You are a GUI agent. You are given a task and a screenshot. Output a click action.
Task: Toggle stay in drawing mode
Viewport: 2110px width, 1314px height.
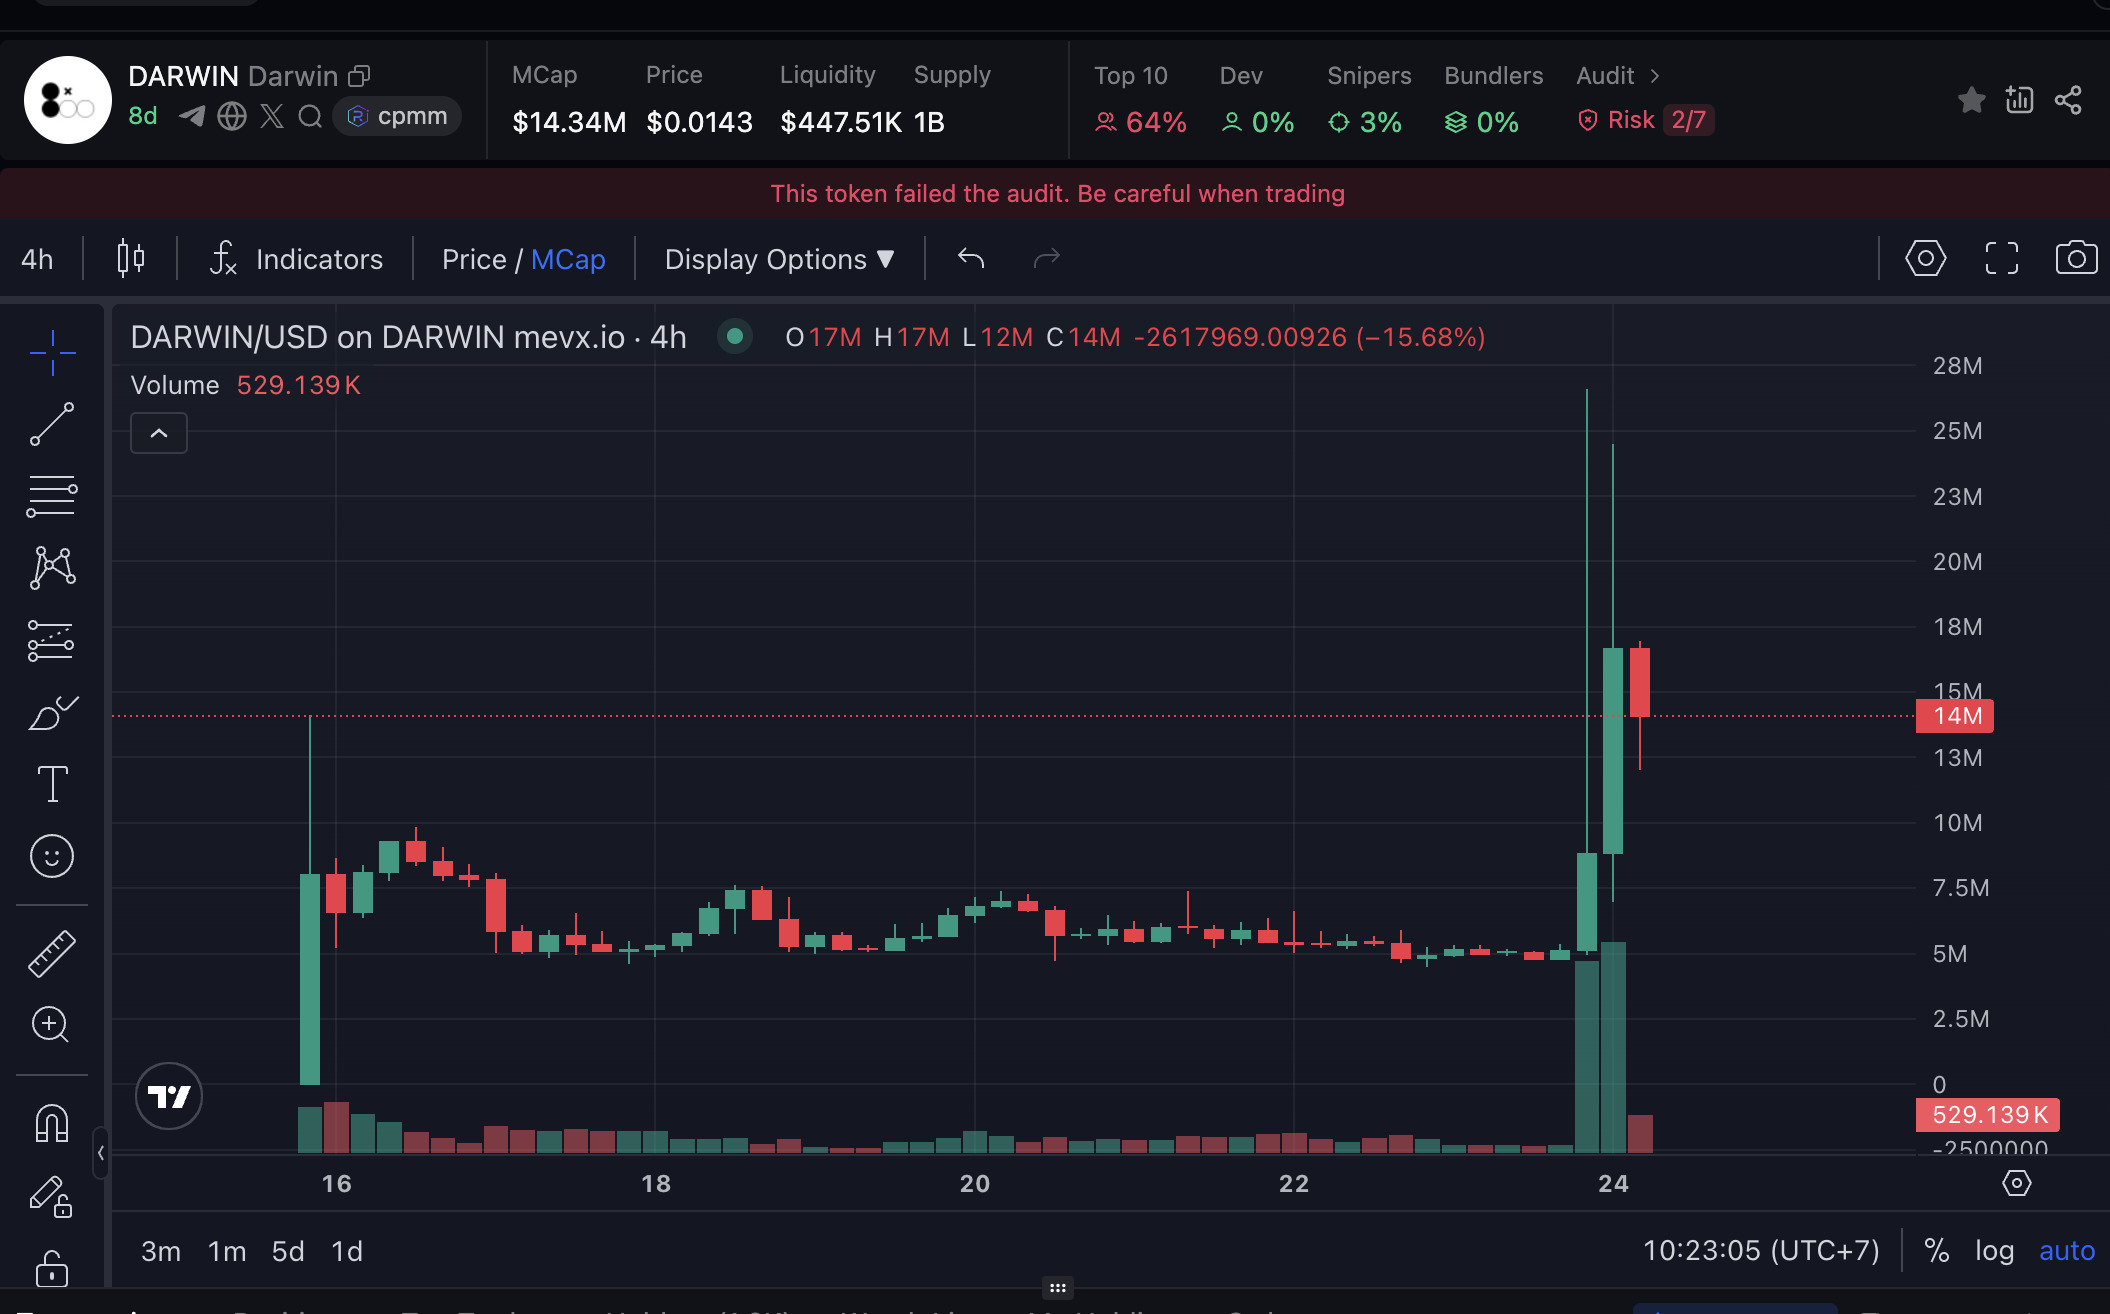coord(50,1195)
